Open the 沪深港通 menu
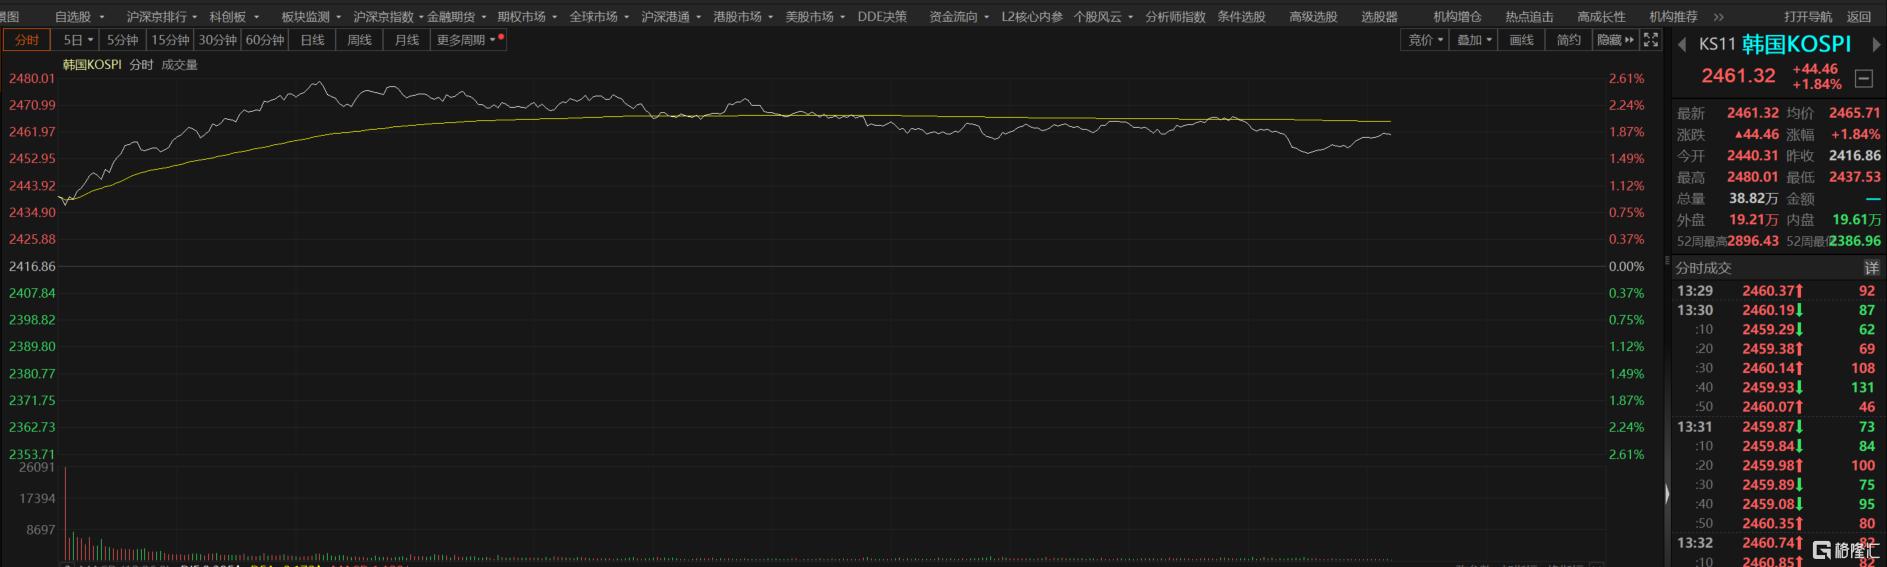 671,17
